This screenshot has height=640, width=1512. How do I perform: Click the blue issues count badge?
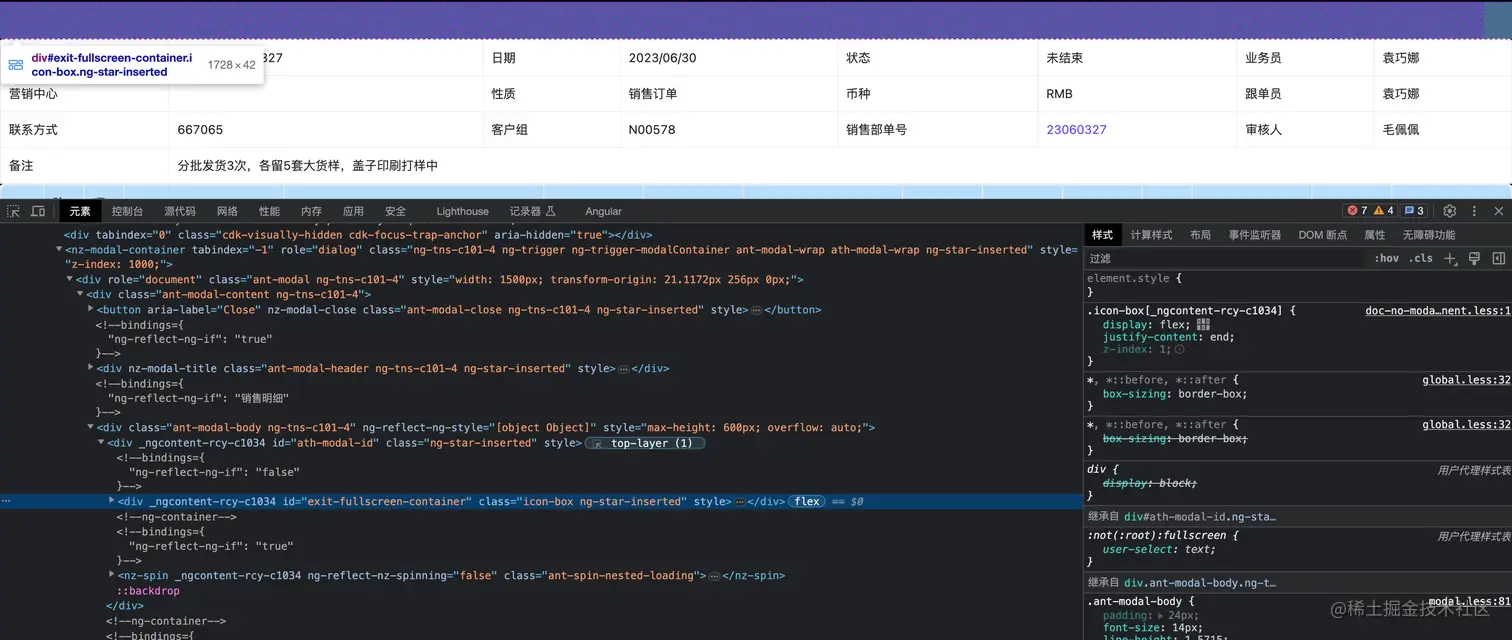coord(1414,211)
